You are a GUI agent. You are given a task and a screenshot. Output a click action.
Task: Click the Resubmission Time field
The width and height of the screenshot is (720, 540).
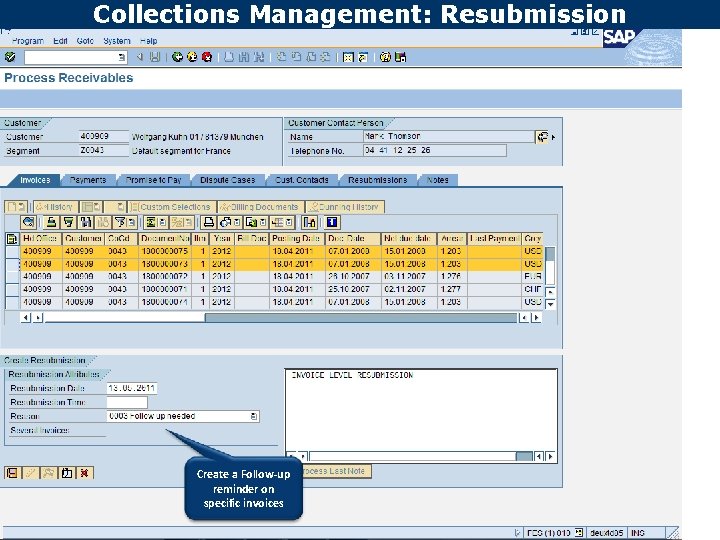(127, 402)
